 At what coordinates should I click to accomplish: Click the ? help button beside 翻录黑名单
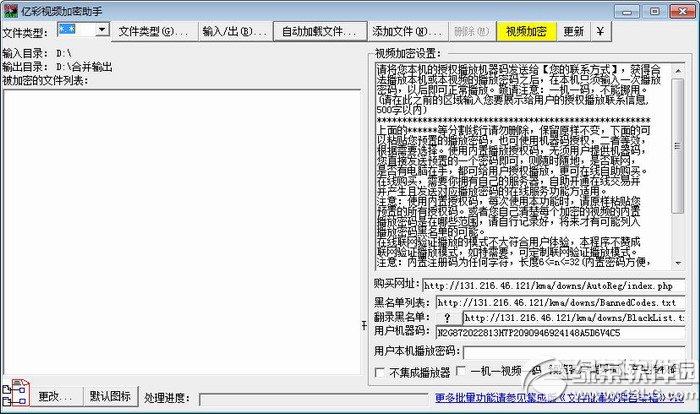[x=447, y=318]
